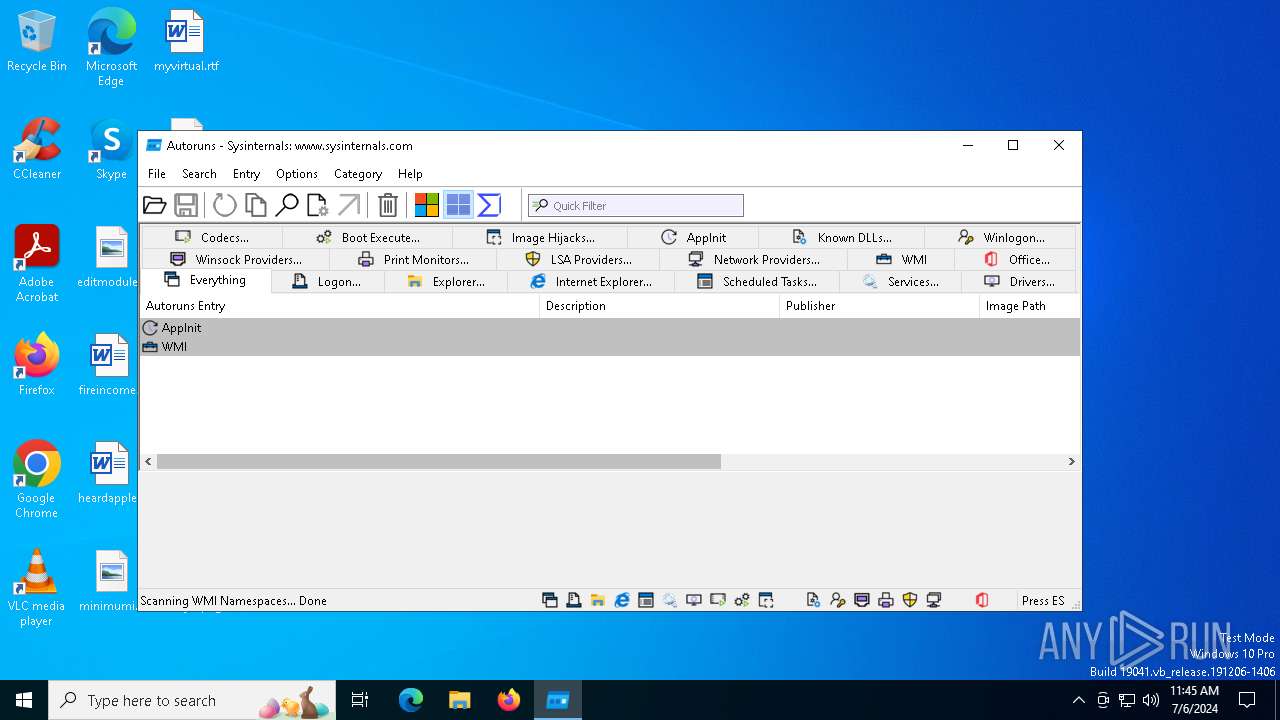Sort by Publisher column header

point(879,306)
